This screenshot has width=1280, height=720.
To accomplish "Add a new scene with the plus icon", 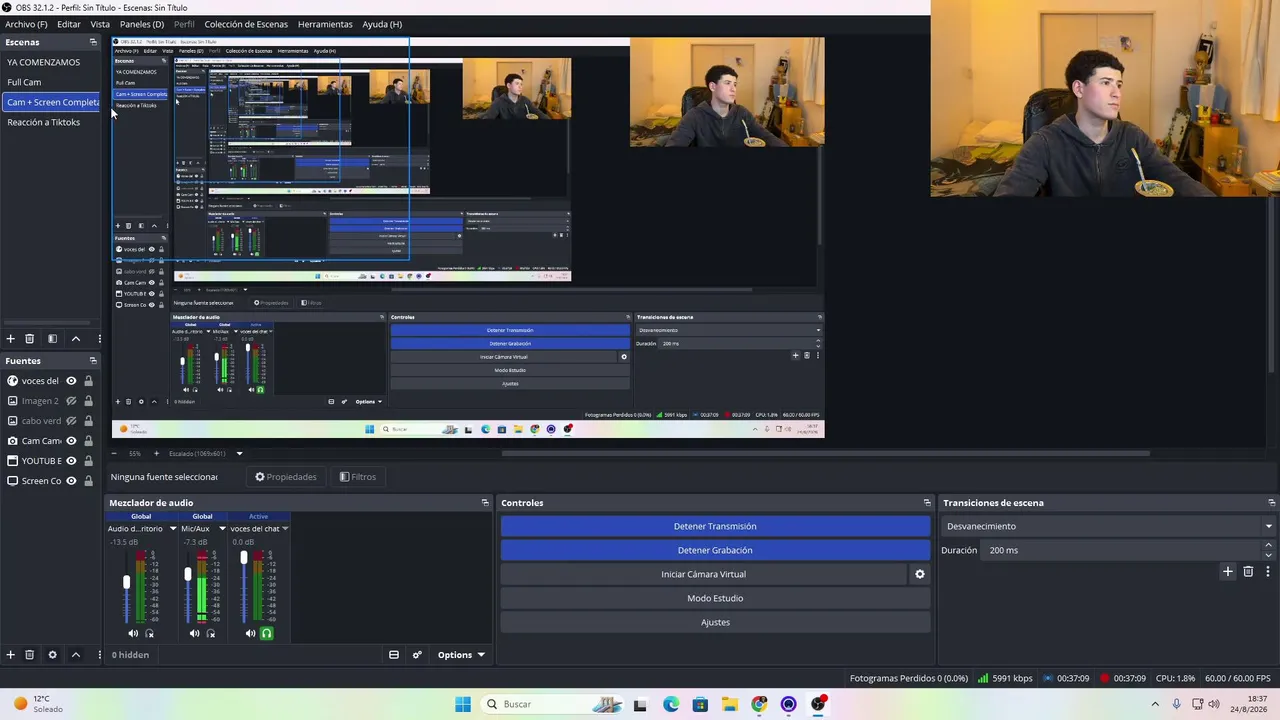I will (10, 339).
